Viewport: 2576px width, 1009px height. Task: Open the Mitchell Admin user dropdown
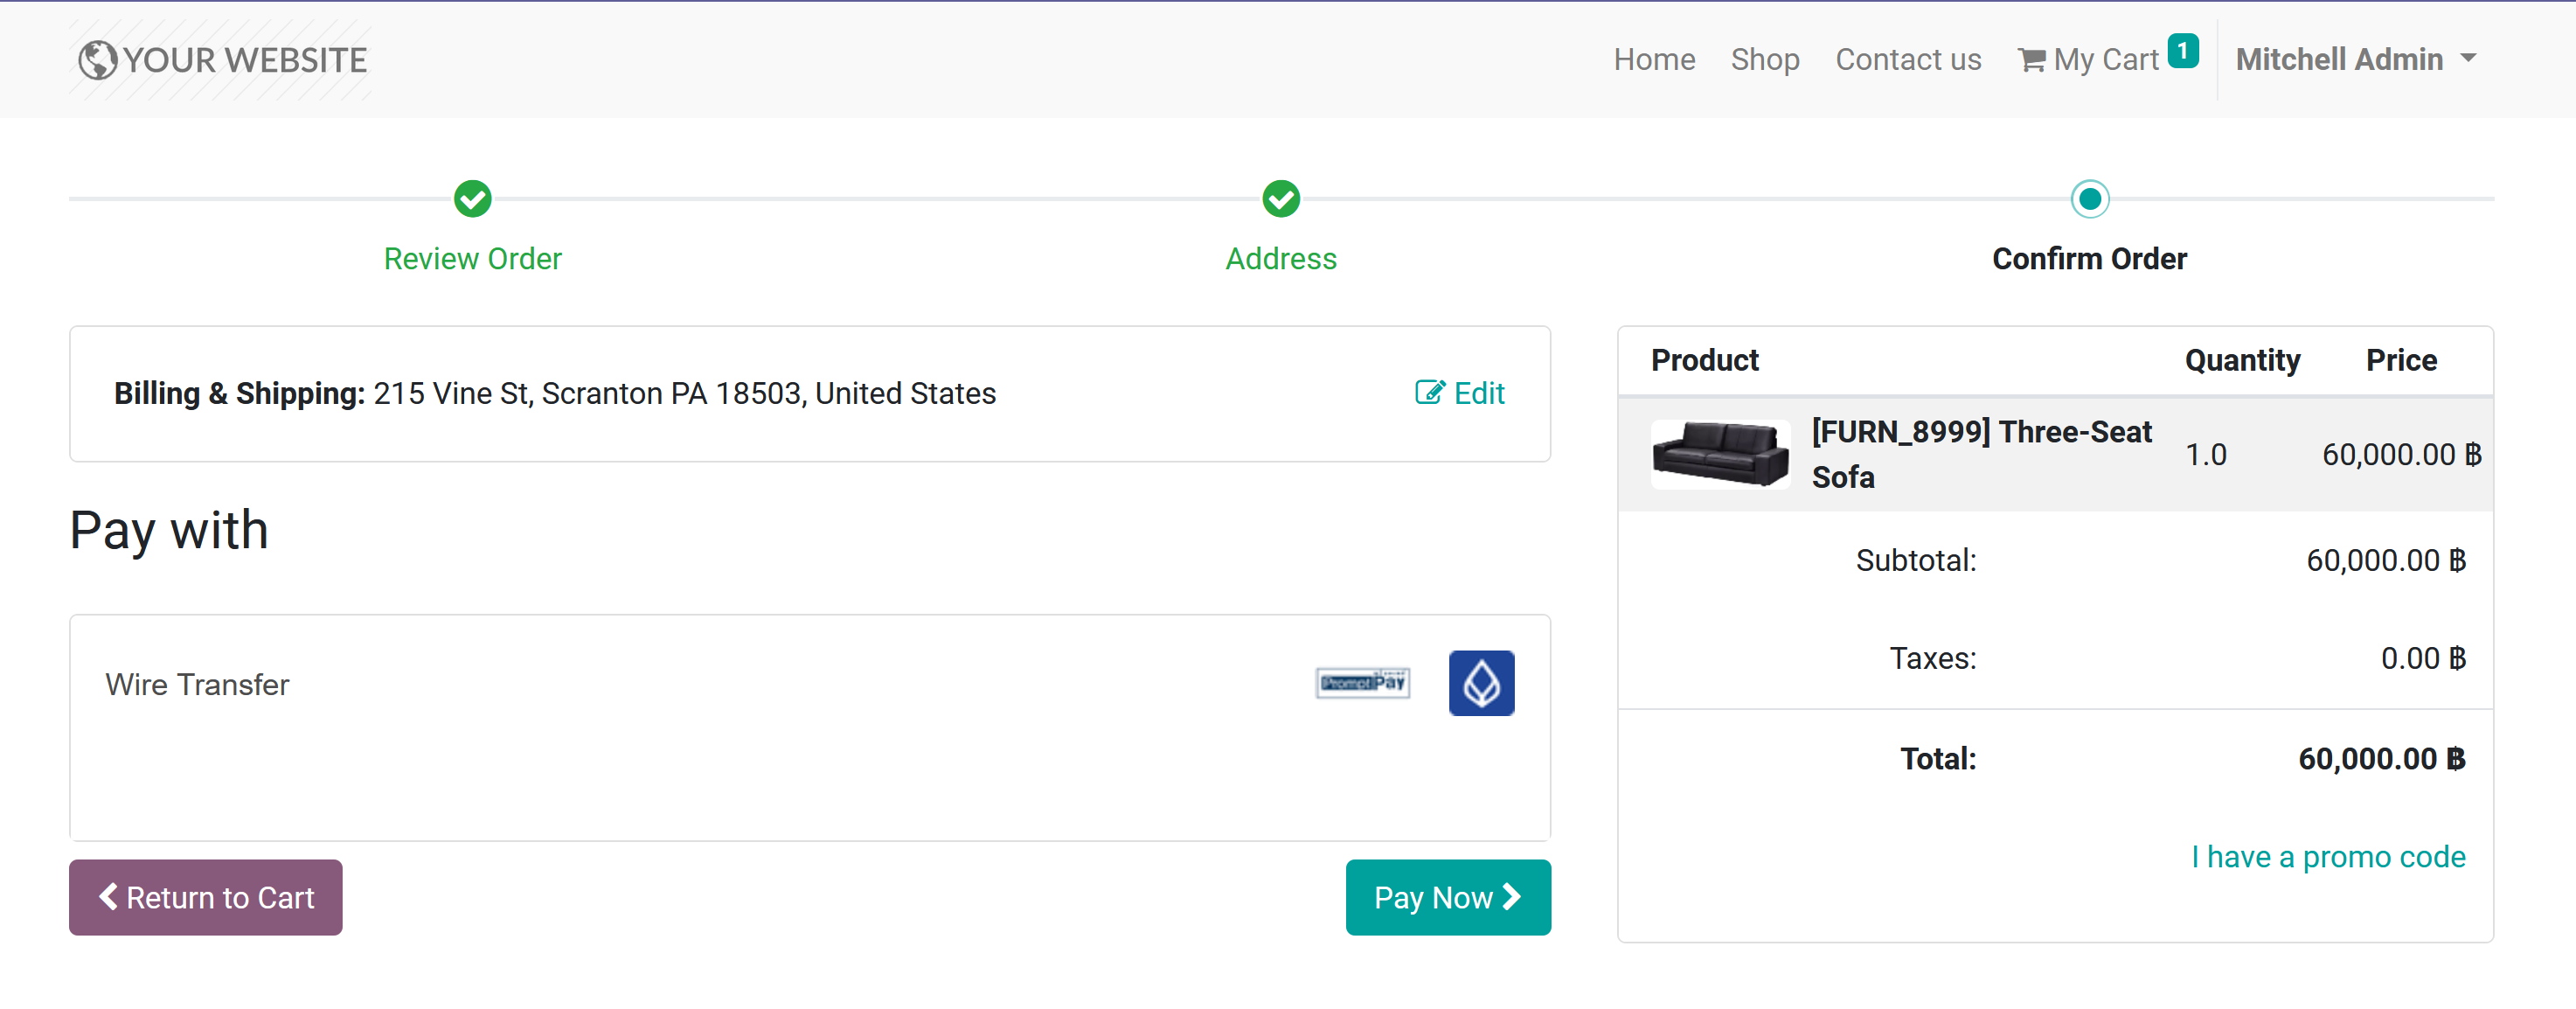[2338, 60]
